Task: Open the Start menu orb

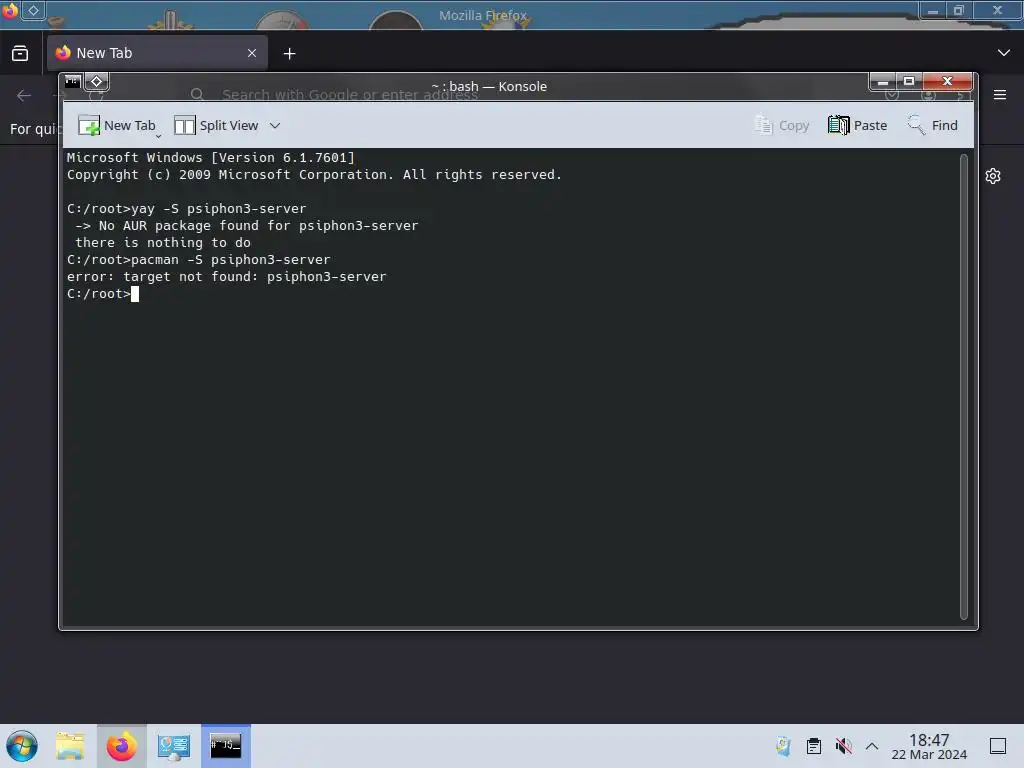Action: [x=22, y=746]
